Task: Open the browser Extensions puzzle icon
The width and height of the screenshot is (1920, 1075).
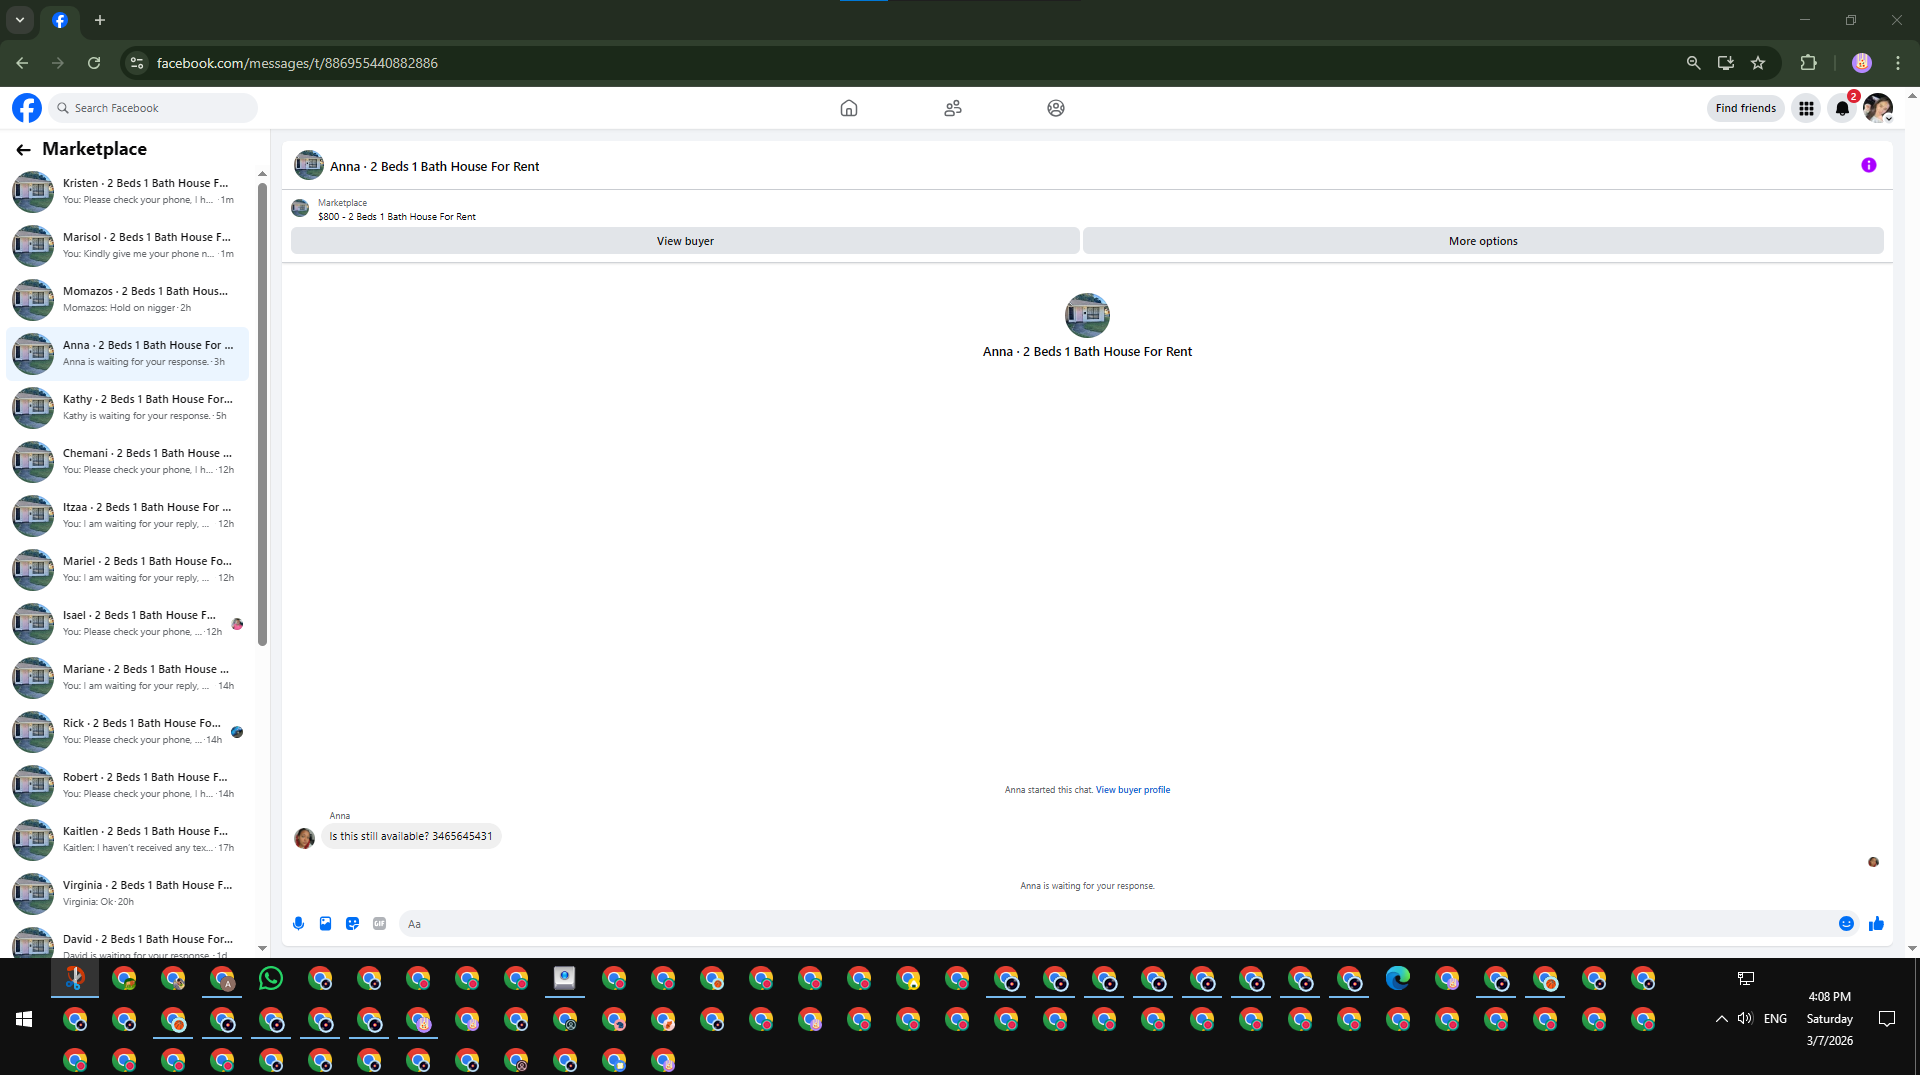Action: pyautogui.click(x=1808, y=63)
